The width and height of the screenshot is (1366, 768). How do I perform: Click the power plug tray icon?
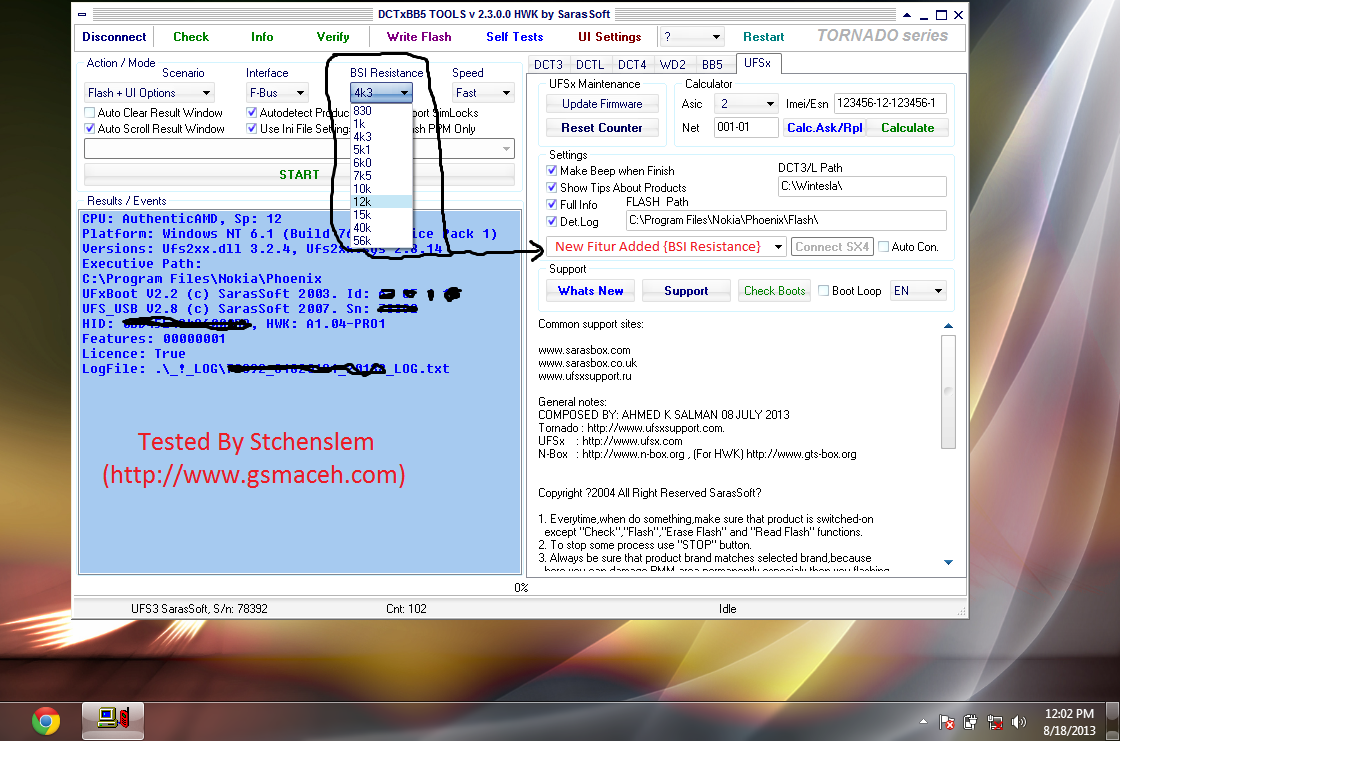coord(970,722)
